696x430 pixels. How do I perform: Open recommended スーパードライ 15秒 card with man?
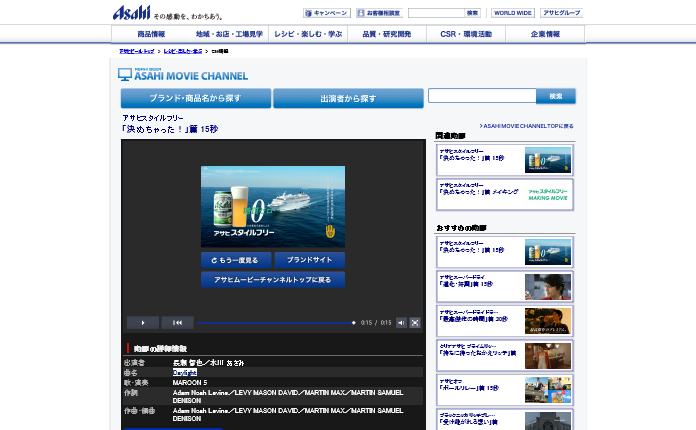coord(505,287)
